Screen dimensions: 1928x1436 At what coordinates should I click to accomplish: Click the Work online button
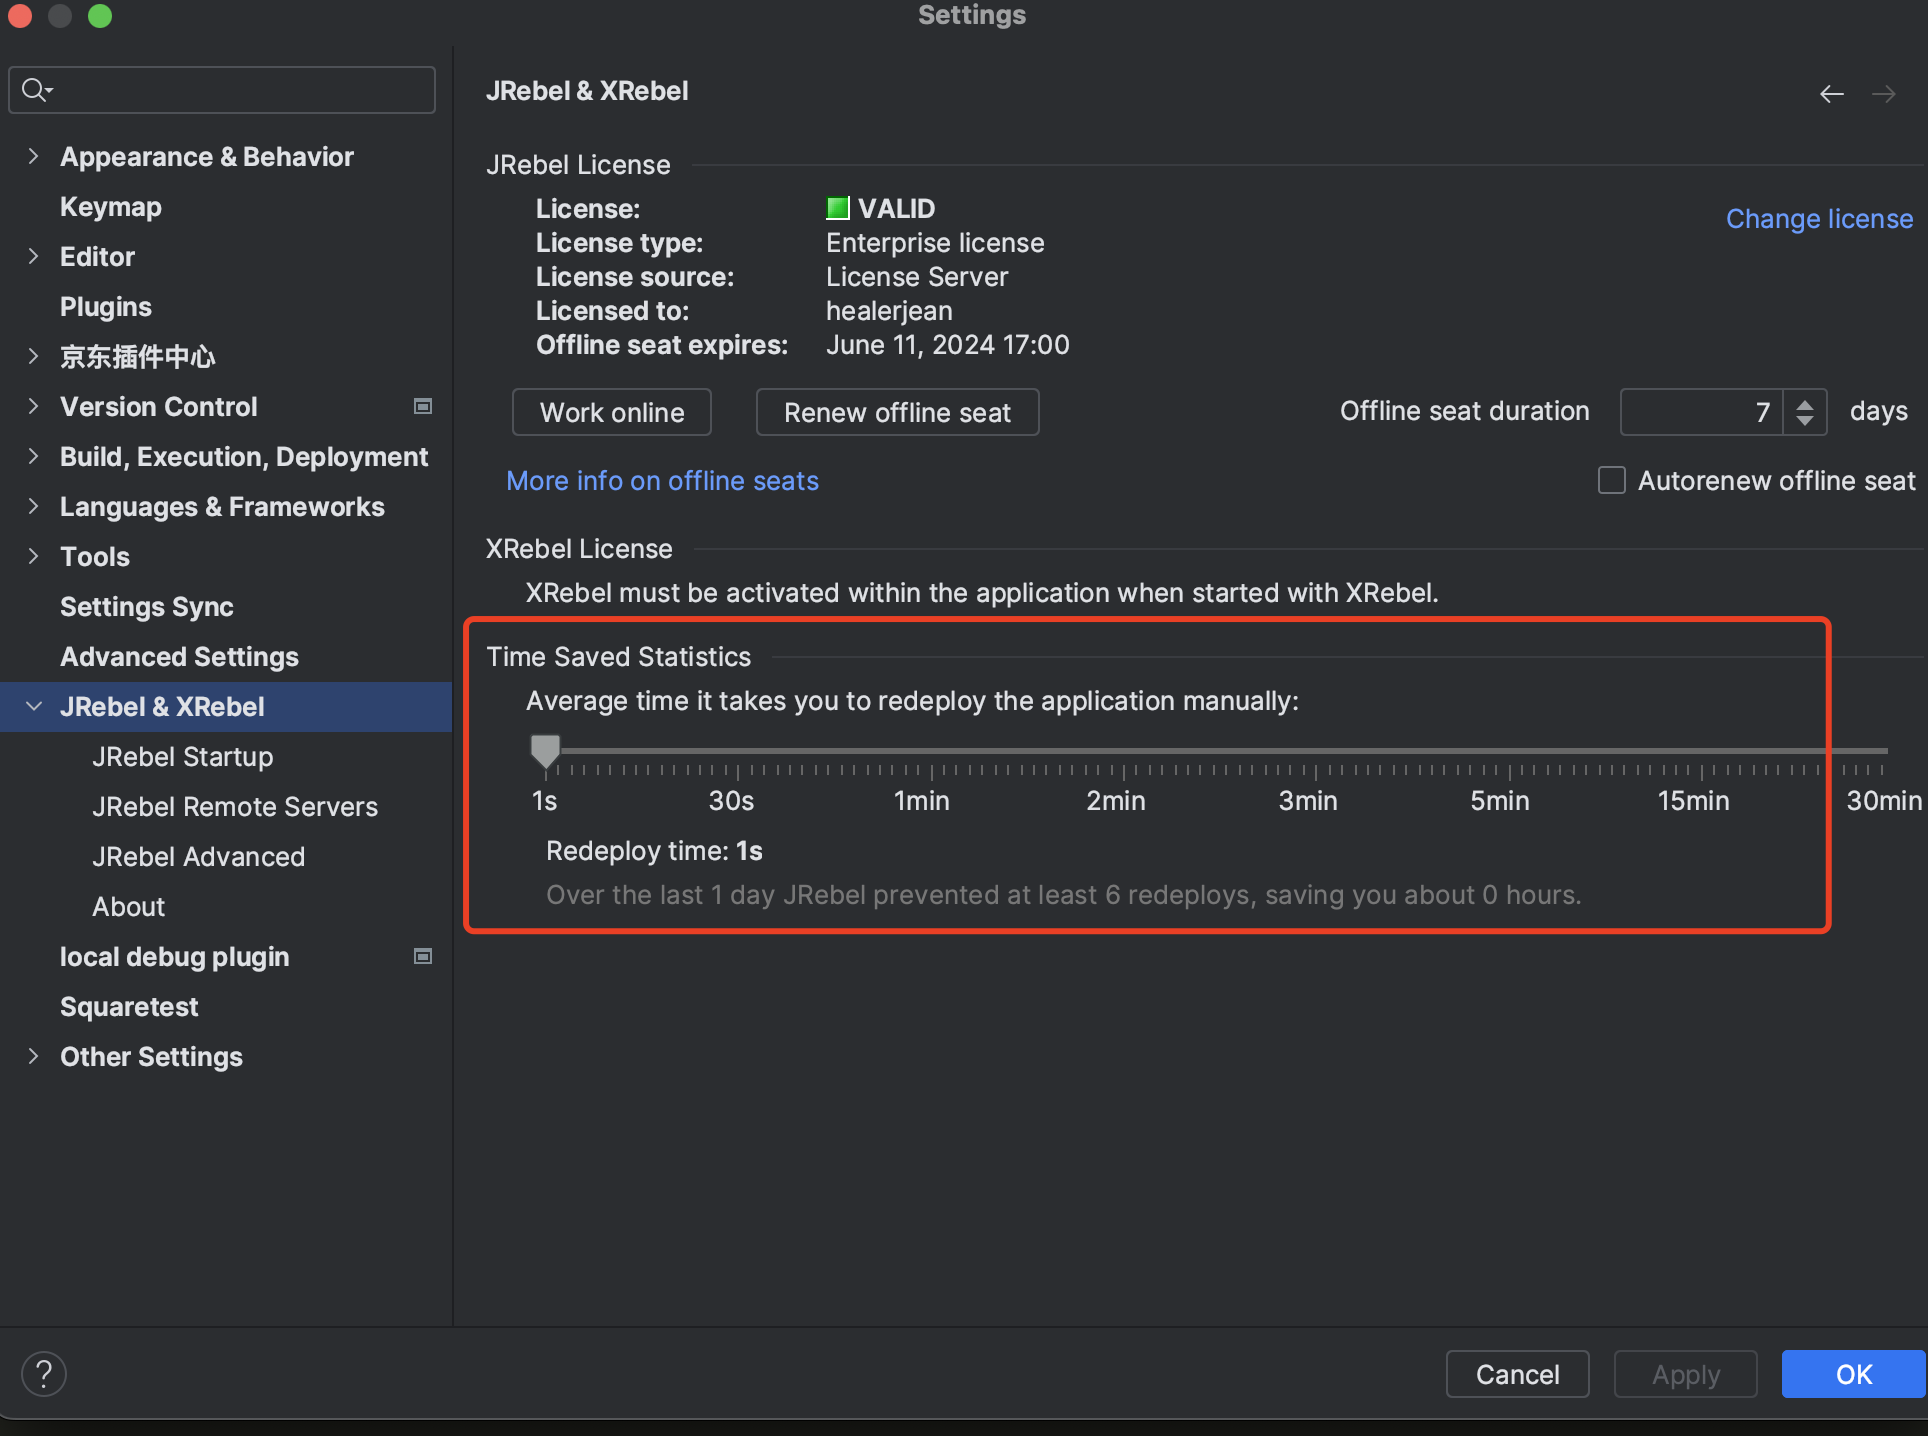tap(612, 412)
